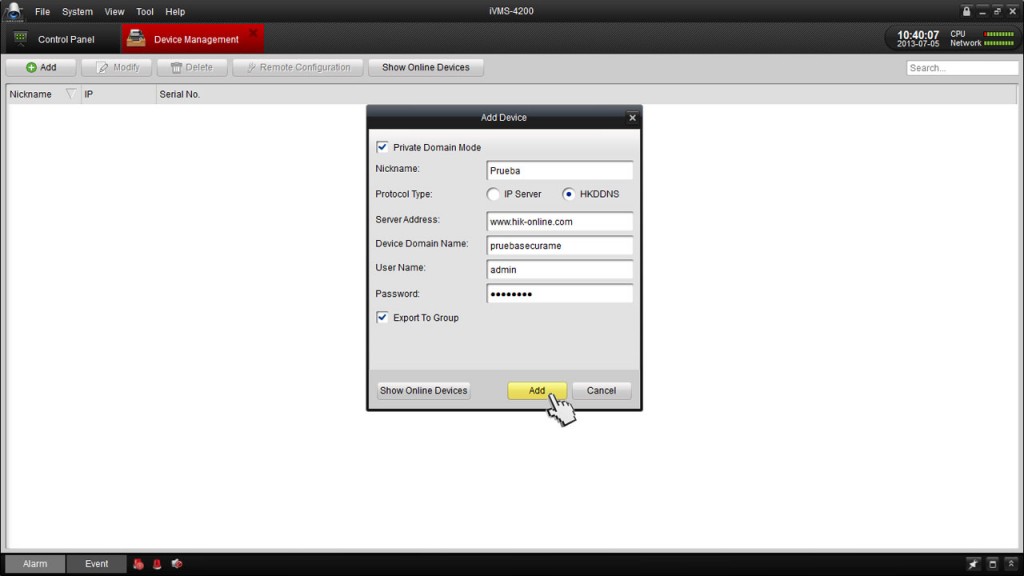Click Show Online Devices in the toolbar
Viewport: 1024px width, 576px height.
pyautogui.click(x=426, y=67)
